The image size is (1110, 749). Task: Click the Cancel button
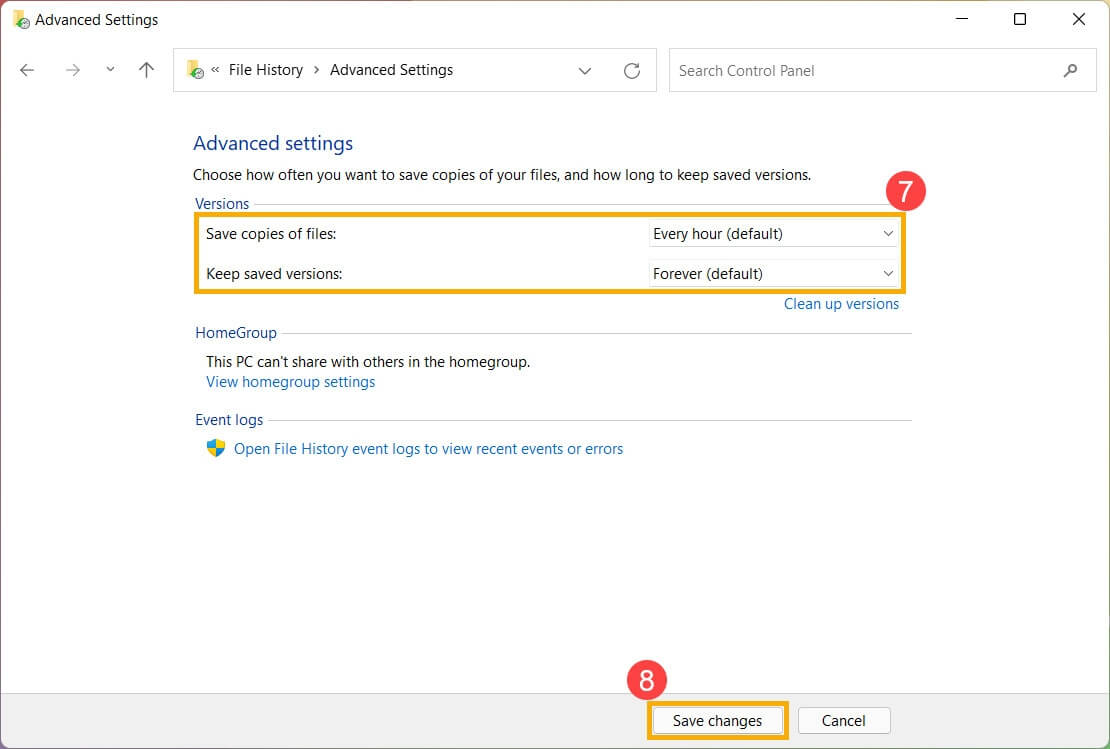pos(843,721)
